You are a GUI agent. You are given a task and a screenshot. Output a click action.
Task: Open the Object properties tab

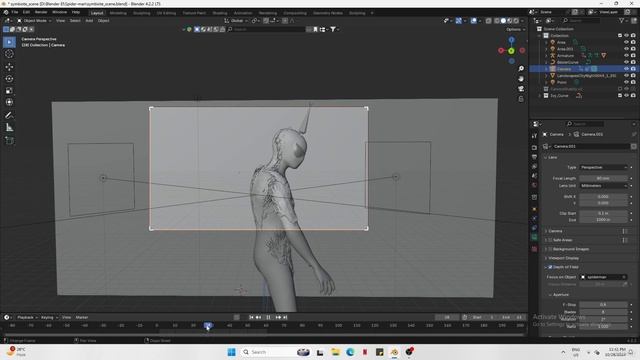[x=534, y=209]
